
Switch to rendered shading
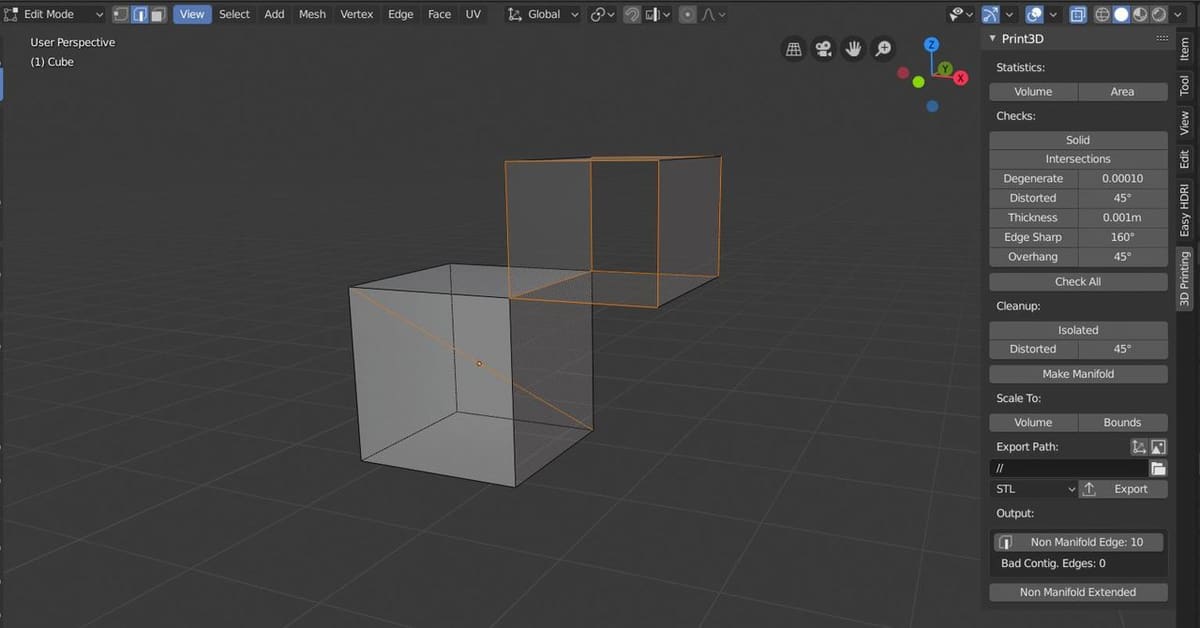1158,14
